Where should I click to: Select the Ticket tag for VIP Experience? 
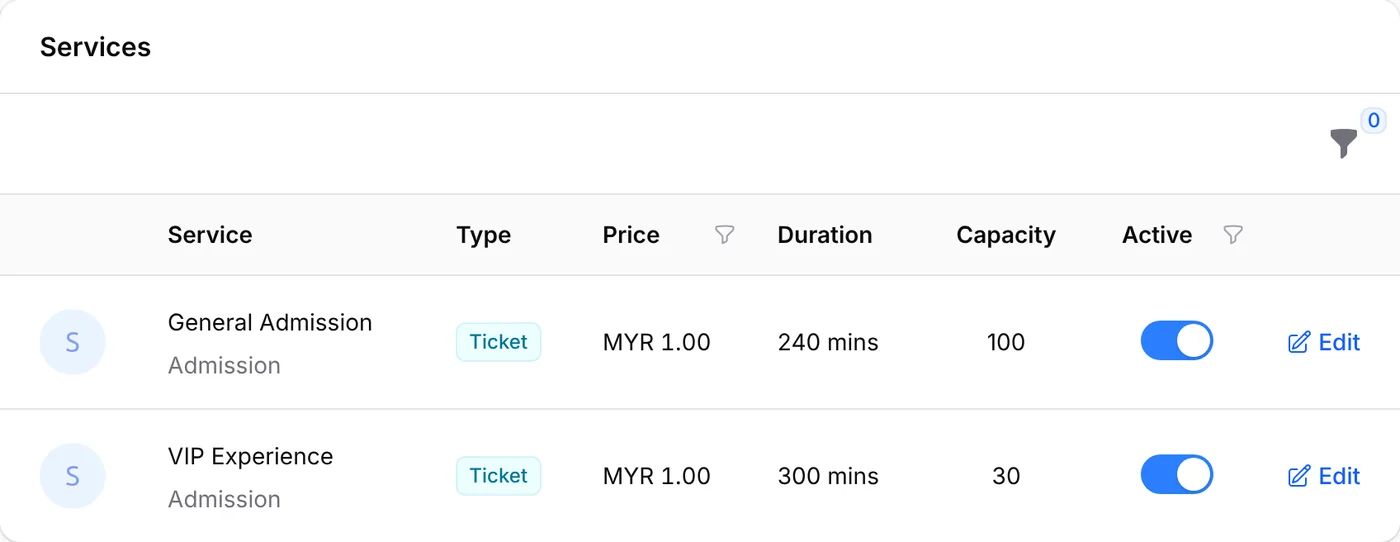click(x=498, y=476)
